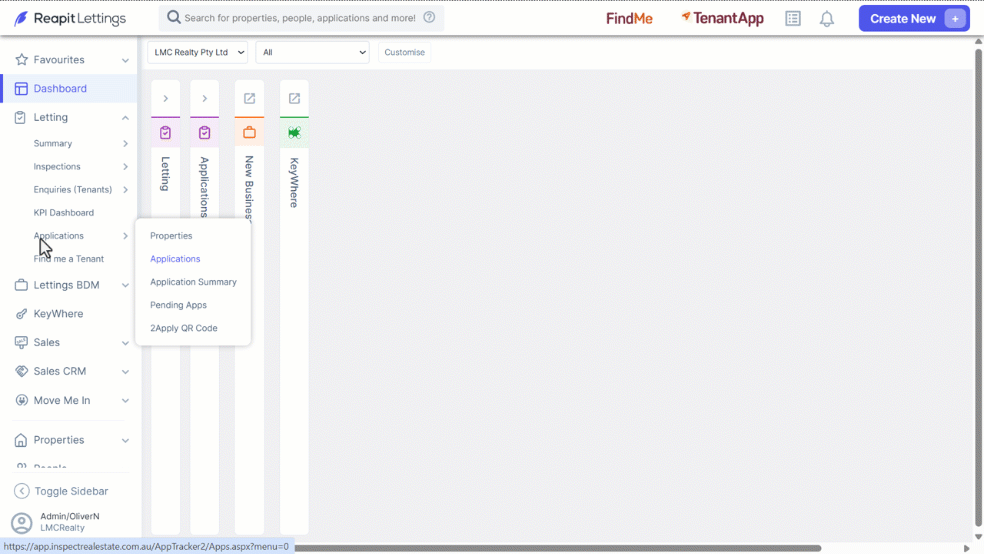Expand the Applications panel chevron
Image resolution: width=984 pixels, height=554 pixels.
tap(205, 99)
